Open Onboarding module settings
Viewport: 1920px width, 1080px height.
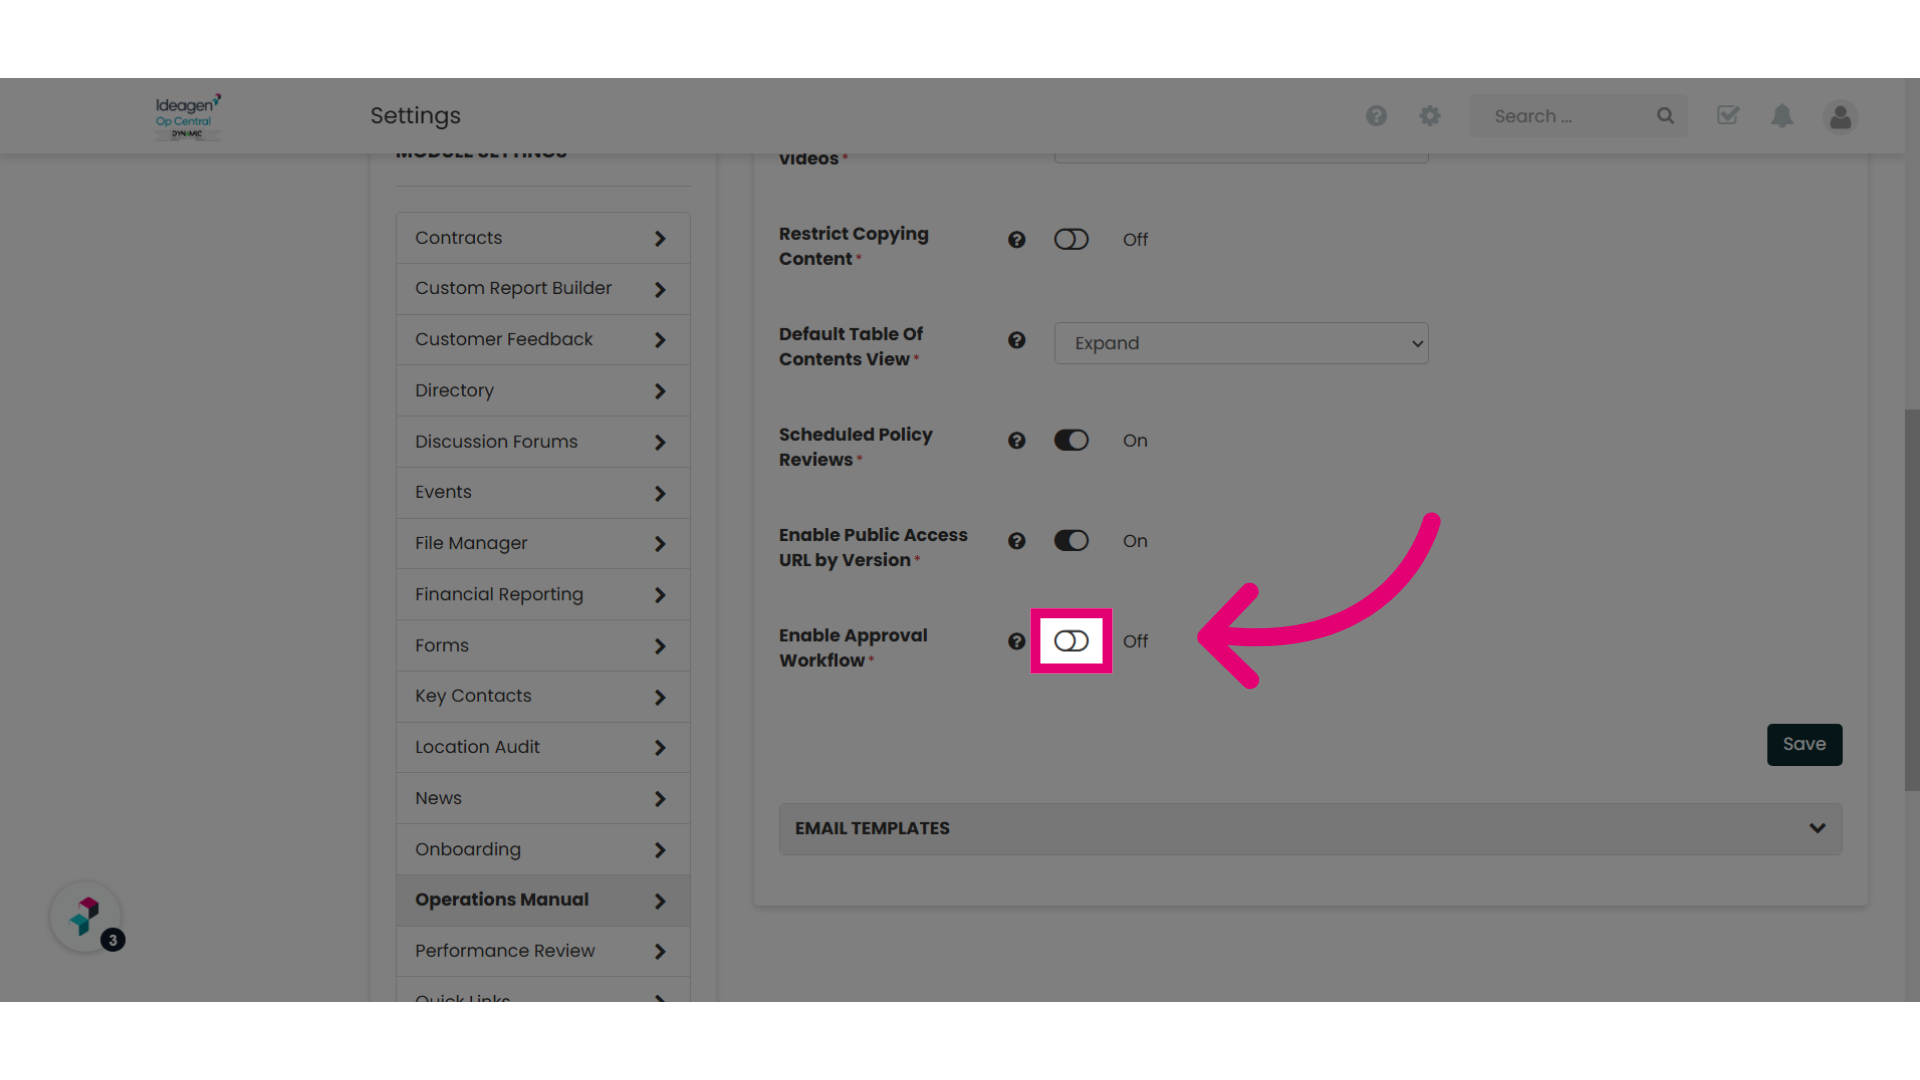(x=543, y=850)
